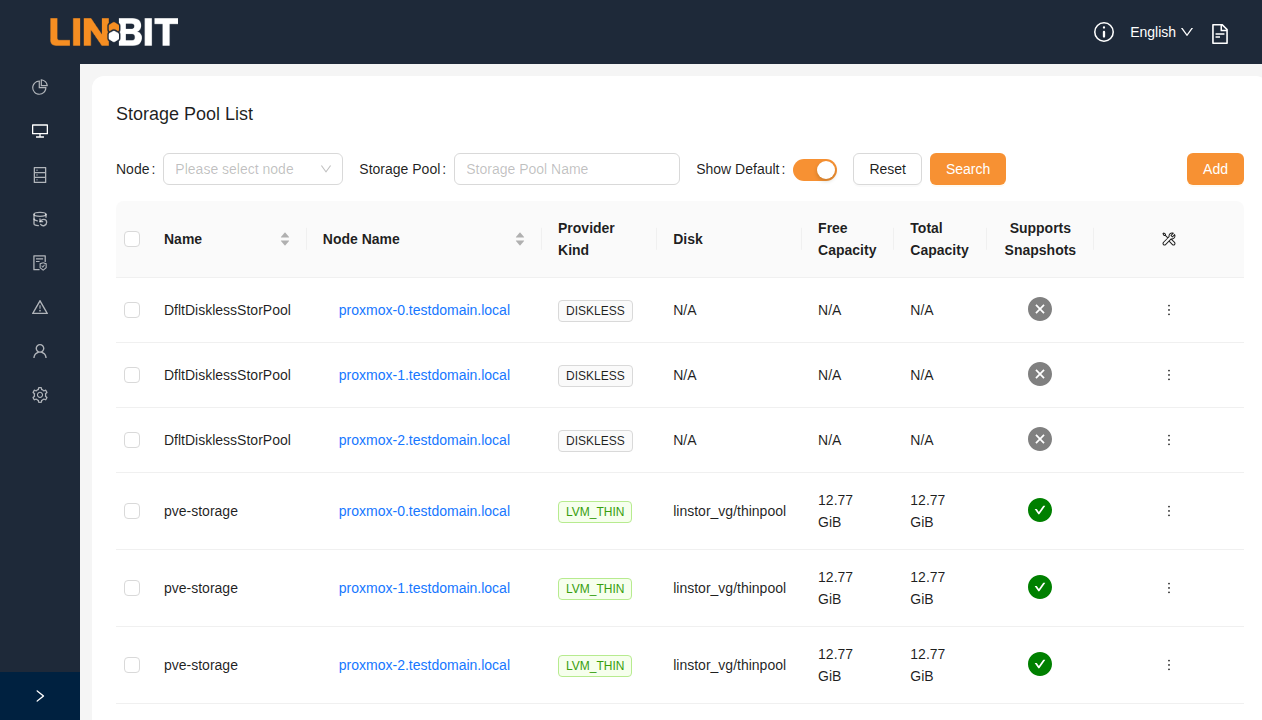Click LVM_THIN tag in proxmox-0 row
The width and height of the screenshot is (1262, 720).
[595, 512]
